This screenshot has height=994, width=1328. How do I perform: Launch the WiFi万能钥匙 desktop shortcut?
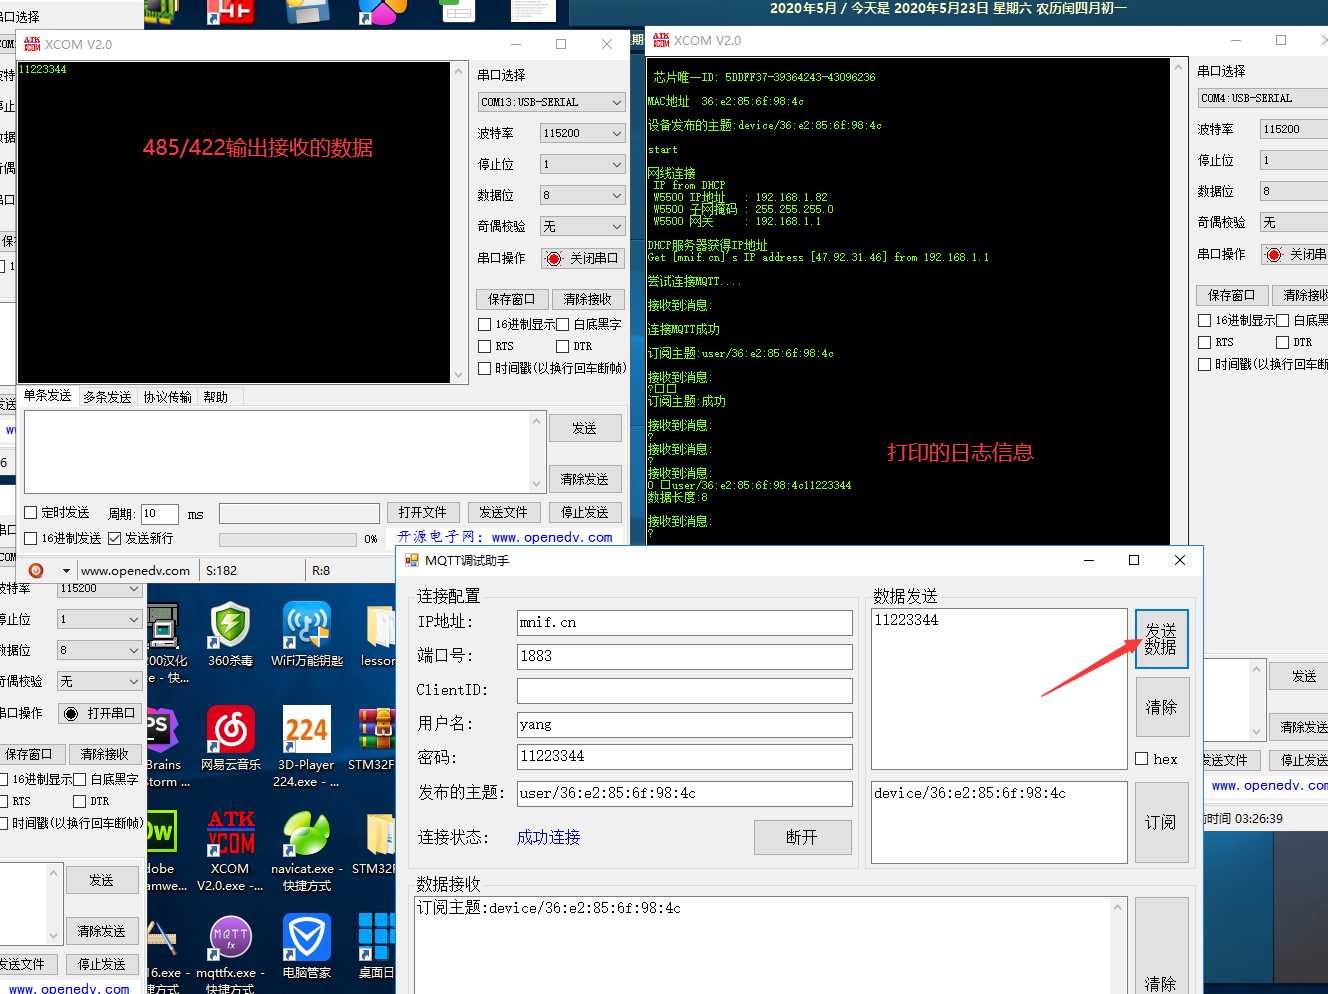(307, 633)
